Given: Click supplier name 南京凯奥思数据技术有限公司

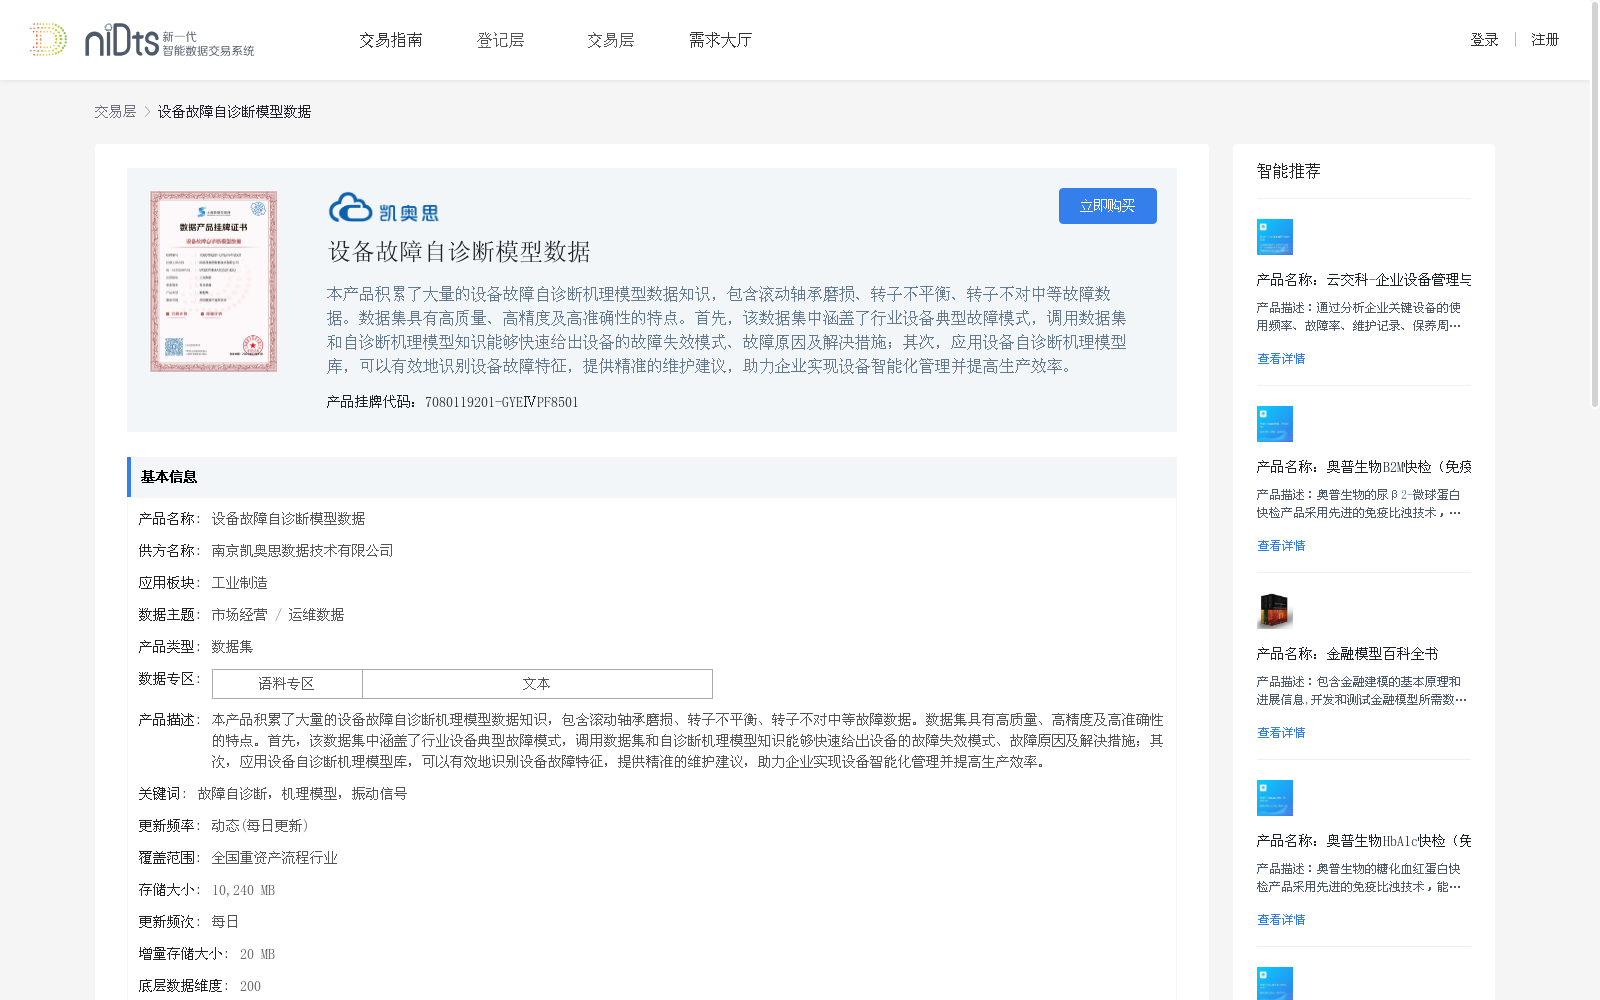Looking at the screenshot, I should (302, 551).
